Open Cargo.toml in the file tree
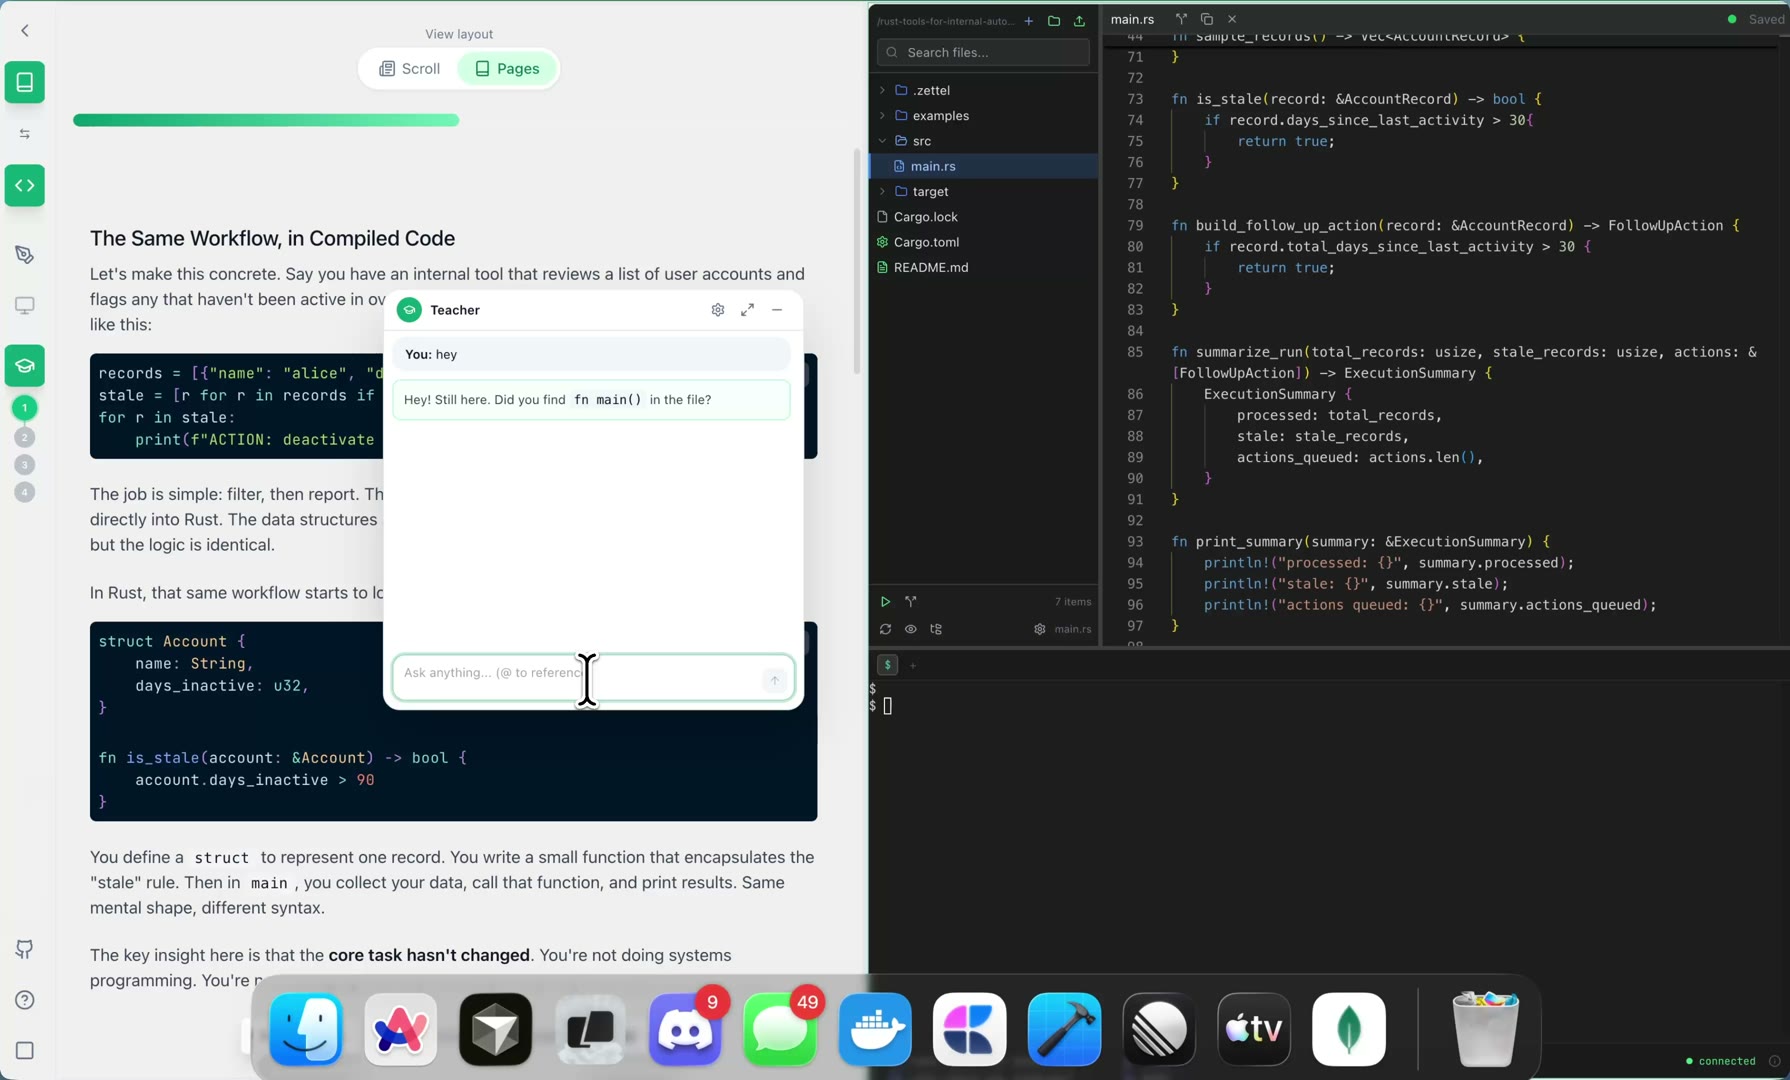The height and width of the screenshot is (1080, 1790). [926, 242]
